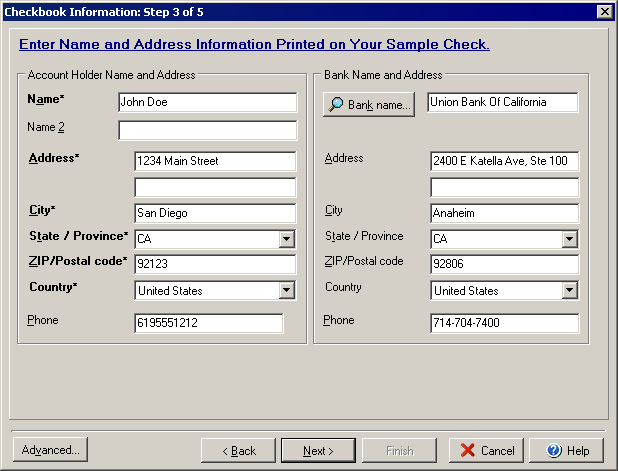Viewport: 618px width, 471px height.
Task: Click the bank's empty second address line
Action: tap(504, 187)
